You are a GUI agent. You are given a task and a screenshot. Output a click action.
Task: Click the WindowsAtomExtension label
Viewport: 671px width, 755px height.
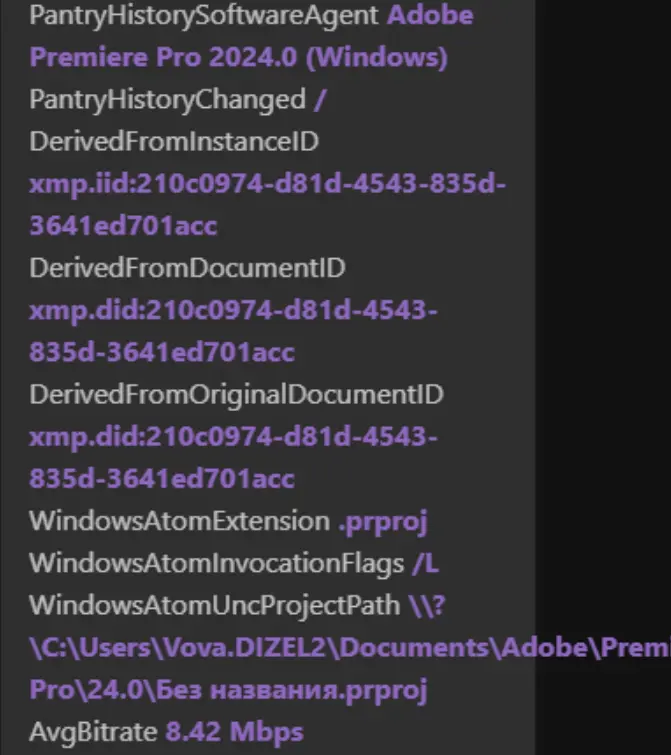coord(180,521)
